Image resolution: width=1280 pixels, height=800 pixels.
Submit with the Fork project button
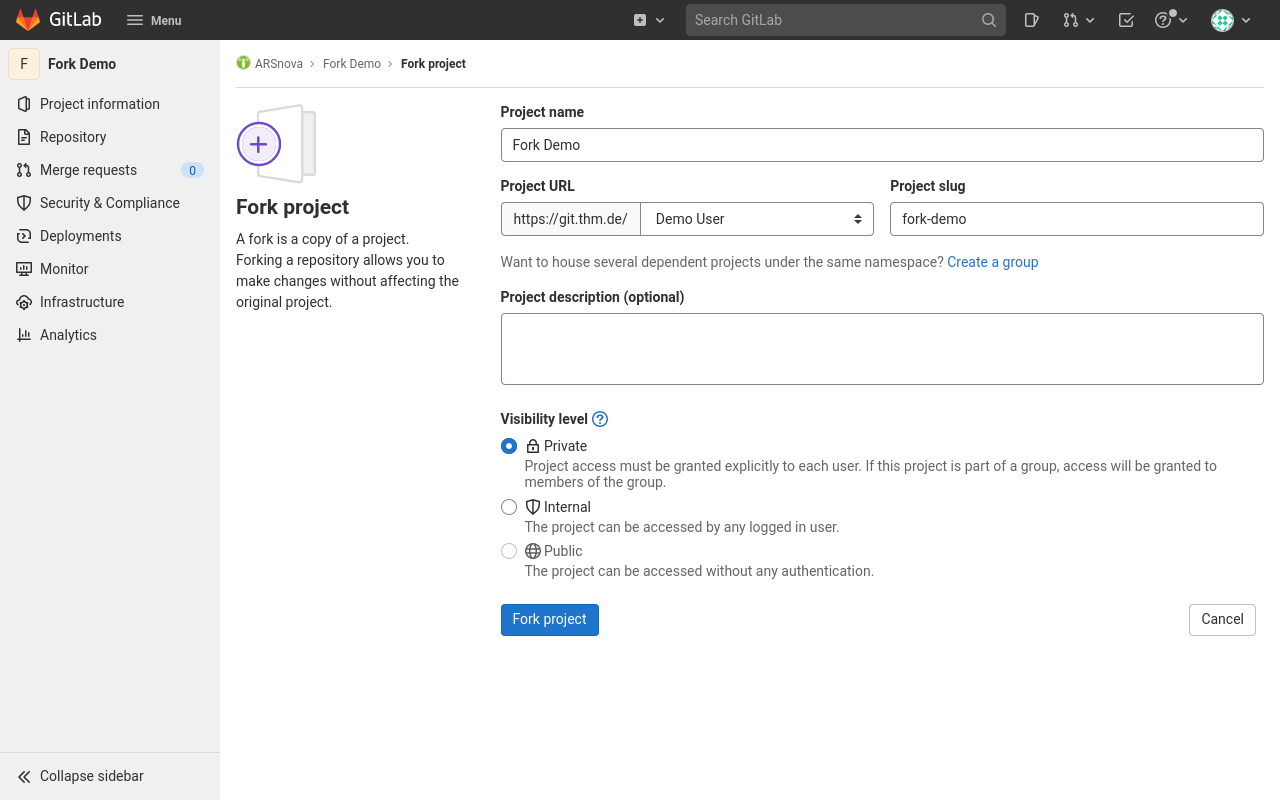point(550,620)
